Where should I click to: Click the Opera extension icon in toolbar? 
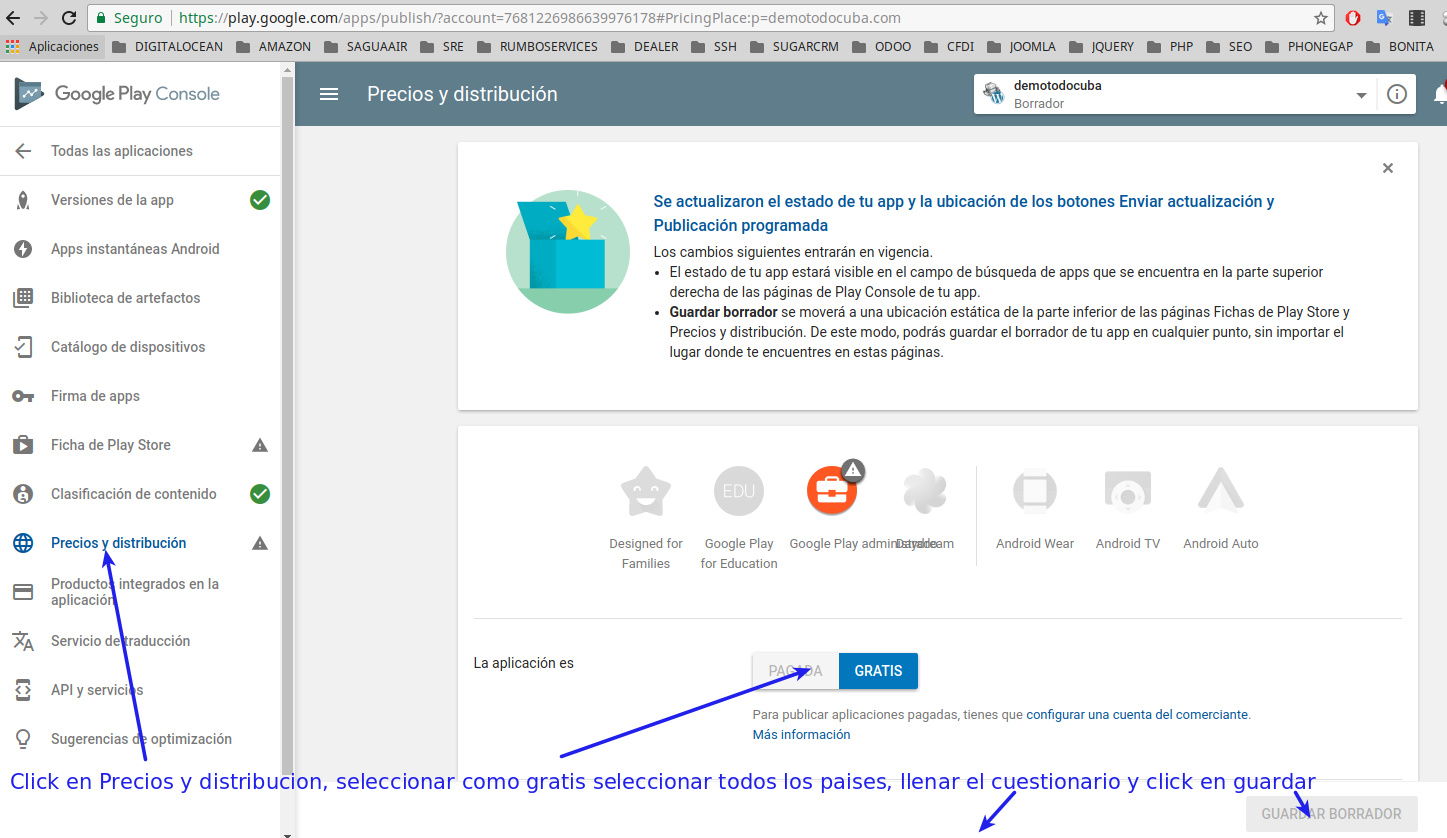[1353, 18]
